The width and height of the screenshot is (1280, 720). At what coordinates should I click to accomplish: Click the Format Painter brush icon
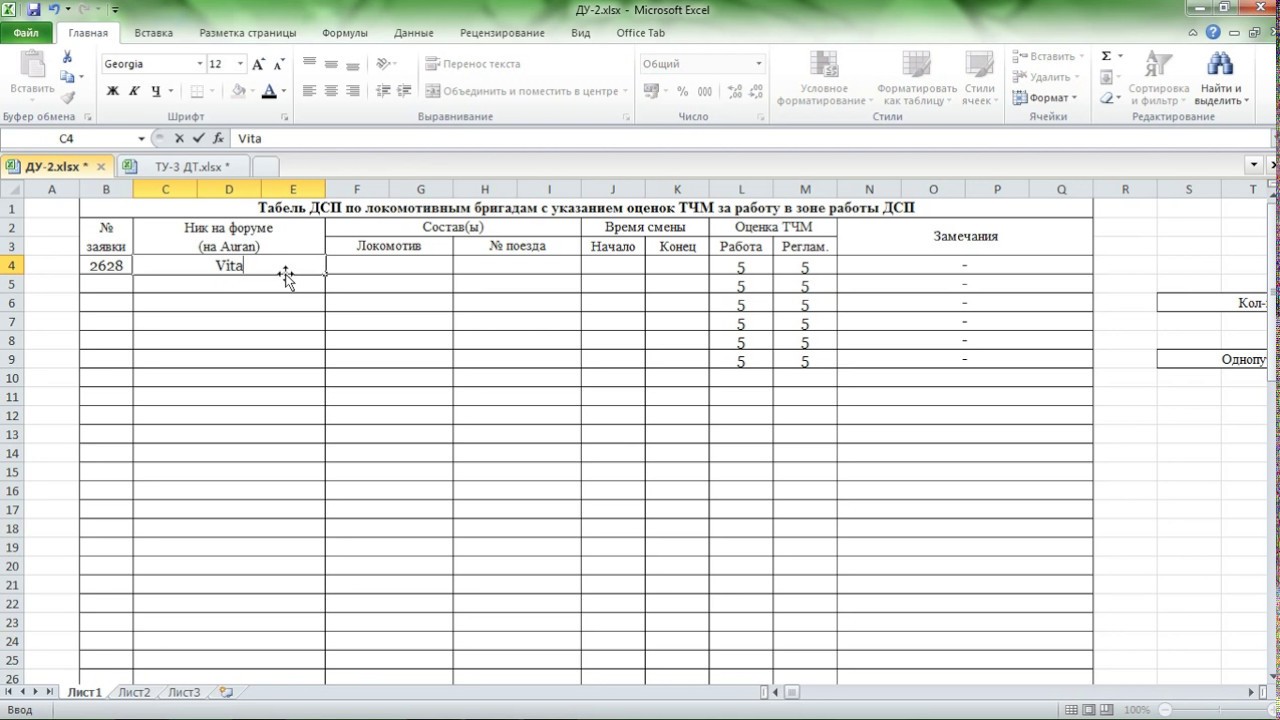pyautogui.click(x=67, y=98)
